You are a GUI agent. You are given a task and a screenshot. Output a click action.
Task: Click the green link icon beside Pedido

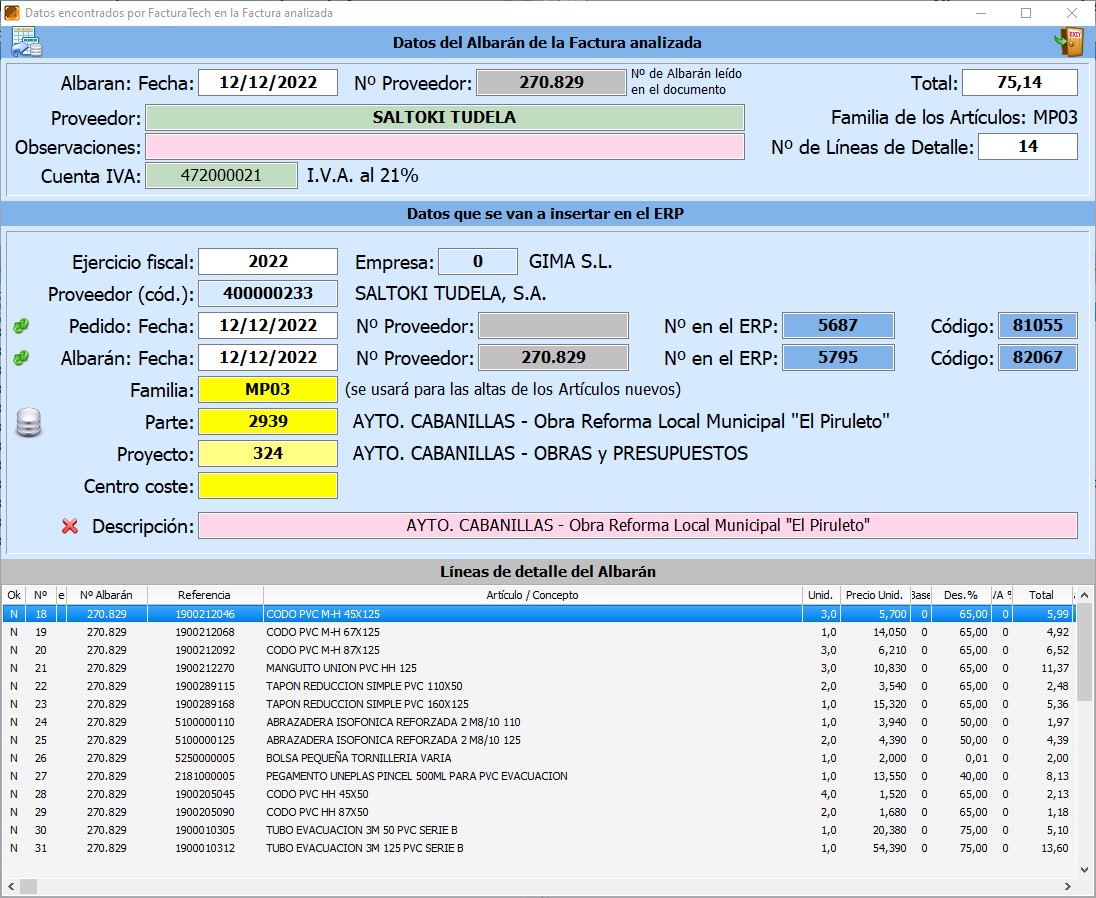coord(21,326)
